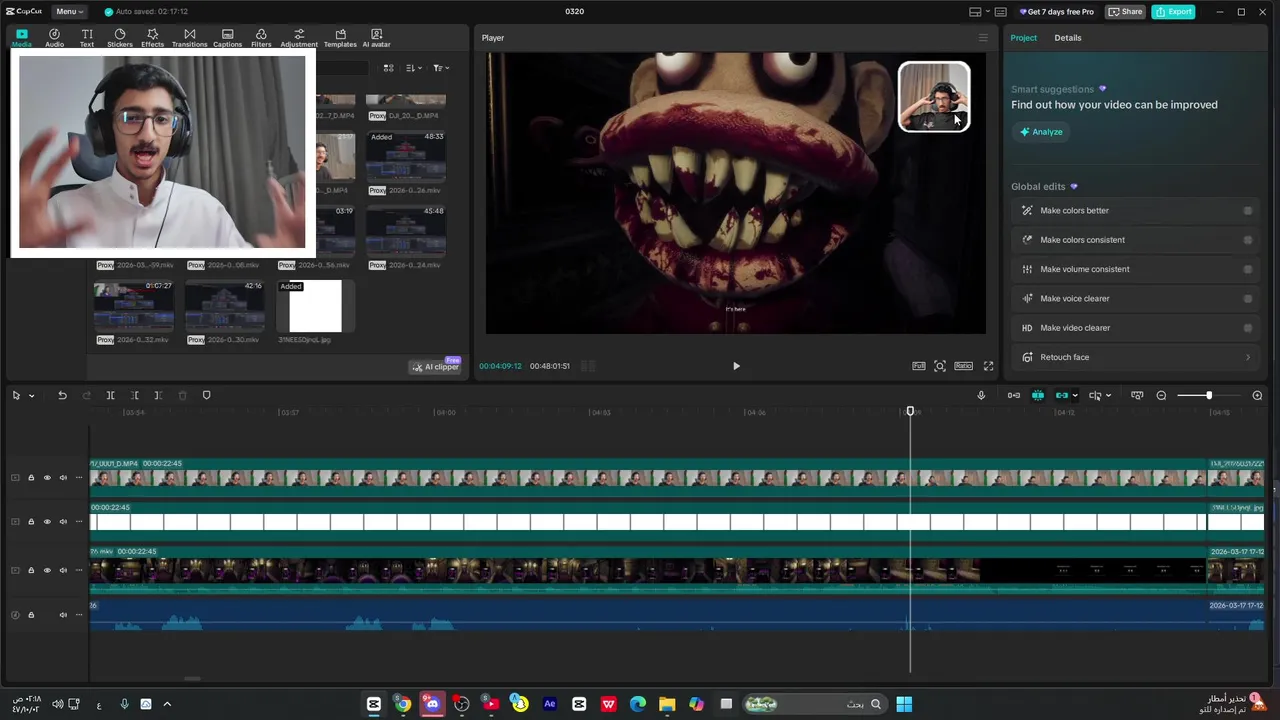
Task: Click the Delete left trim tool
Action: (134, 395)
